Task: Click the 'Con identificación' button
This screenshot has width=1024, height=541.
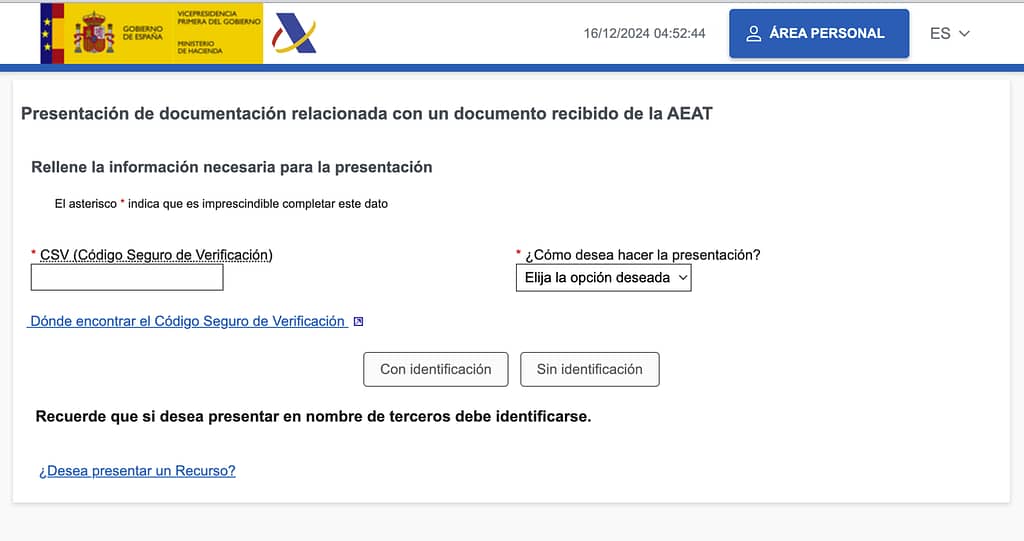Action: (436, 369)
